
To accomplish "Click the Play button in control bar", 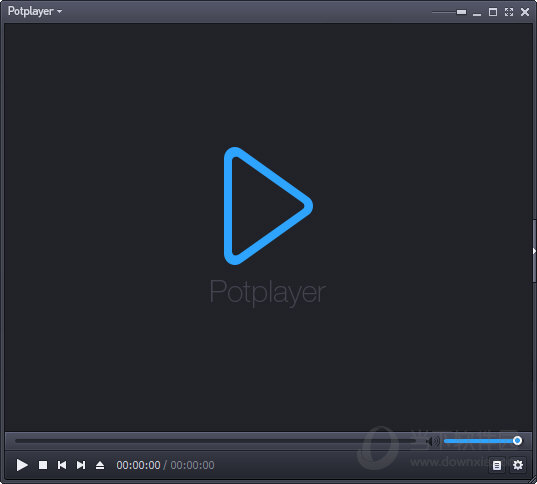I will pos(22,465).
